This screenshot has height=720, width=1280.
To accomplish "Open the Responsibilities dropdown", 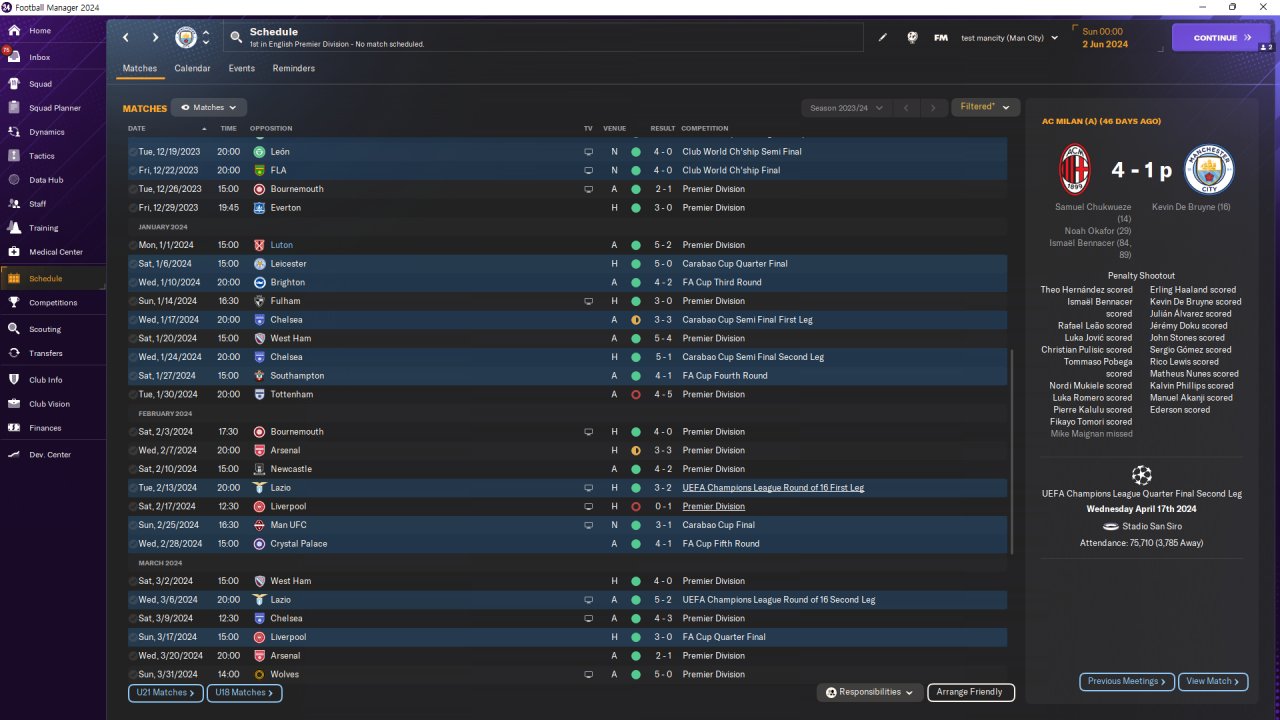I will pyautogui.click(x=869, y=692).
